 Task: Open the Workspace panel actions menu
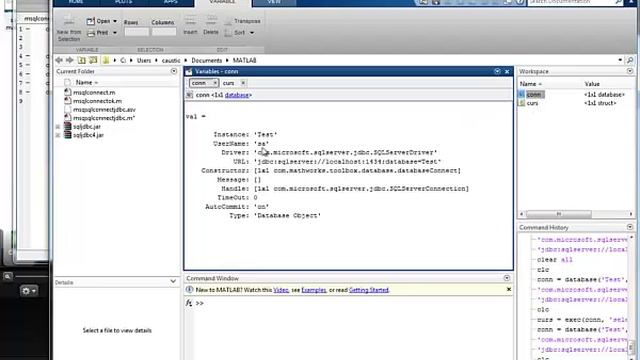pyautogui.click(x=630, y=71)
